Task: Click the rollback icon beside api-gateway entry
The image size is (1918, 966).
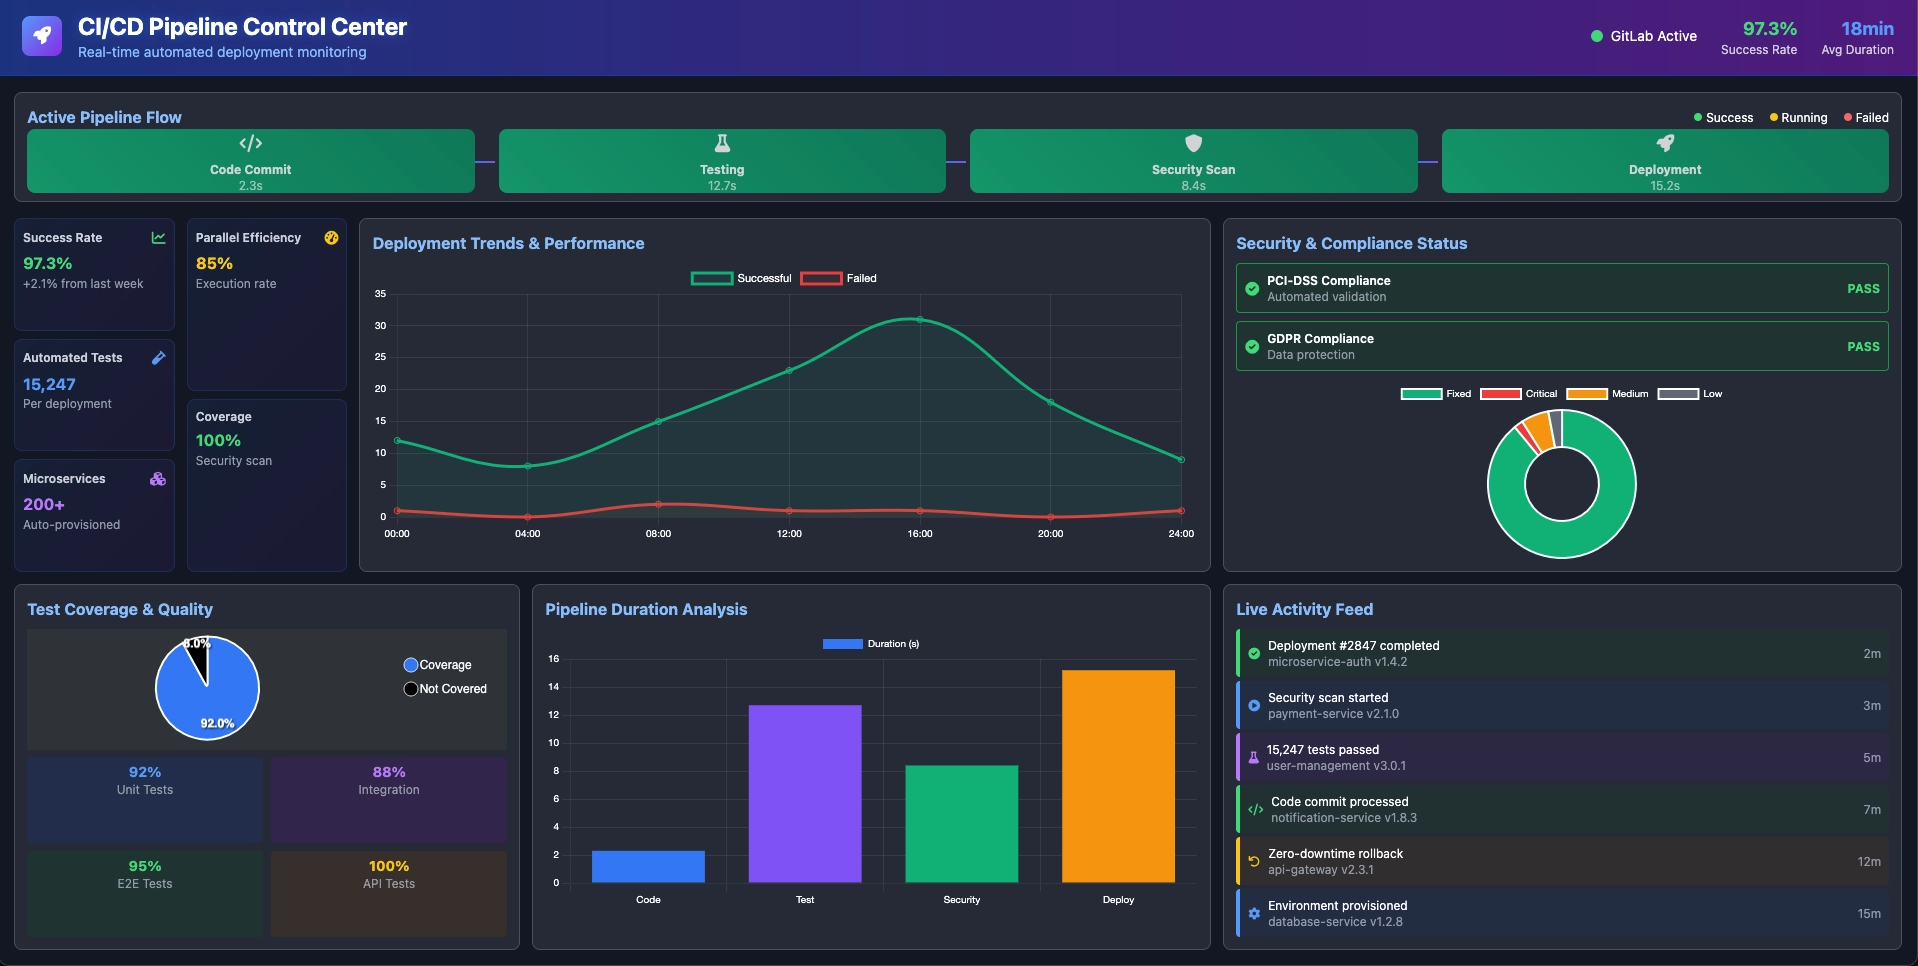Action: click(x=1253, y=861)
